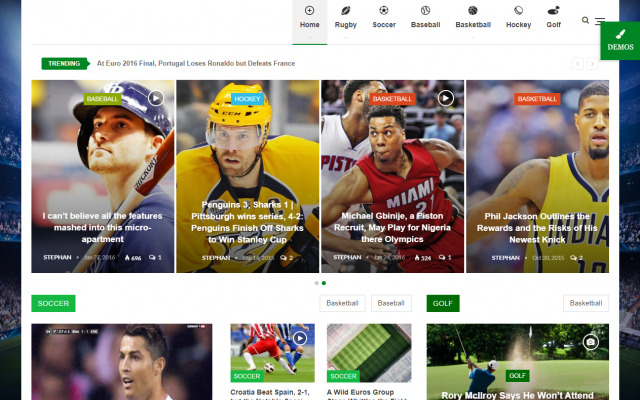The height and width of the screenshot is (400, 640).
Task: Select Basketball tab in Golf section
Action: [586, 303]
